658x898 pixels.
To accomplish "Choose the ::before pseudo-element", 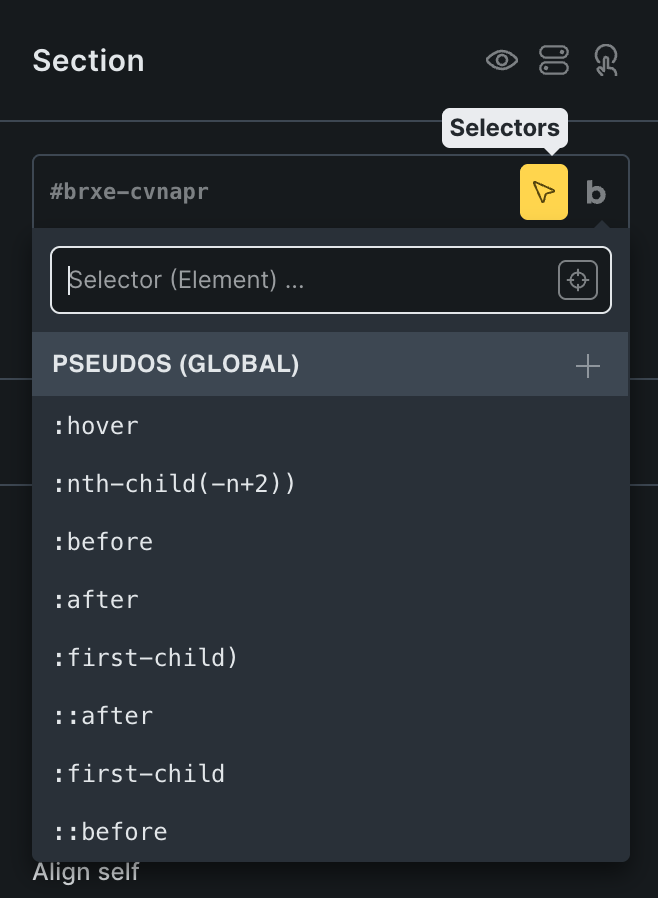I will click(x=110, y=832).
